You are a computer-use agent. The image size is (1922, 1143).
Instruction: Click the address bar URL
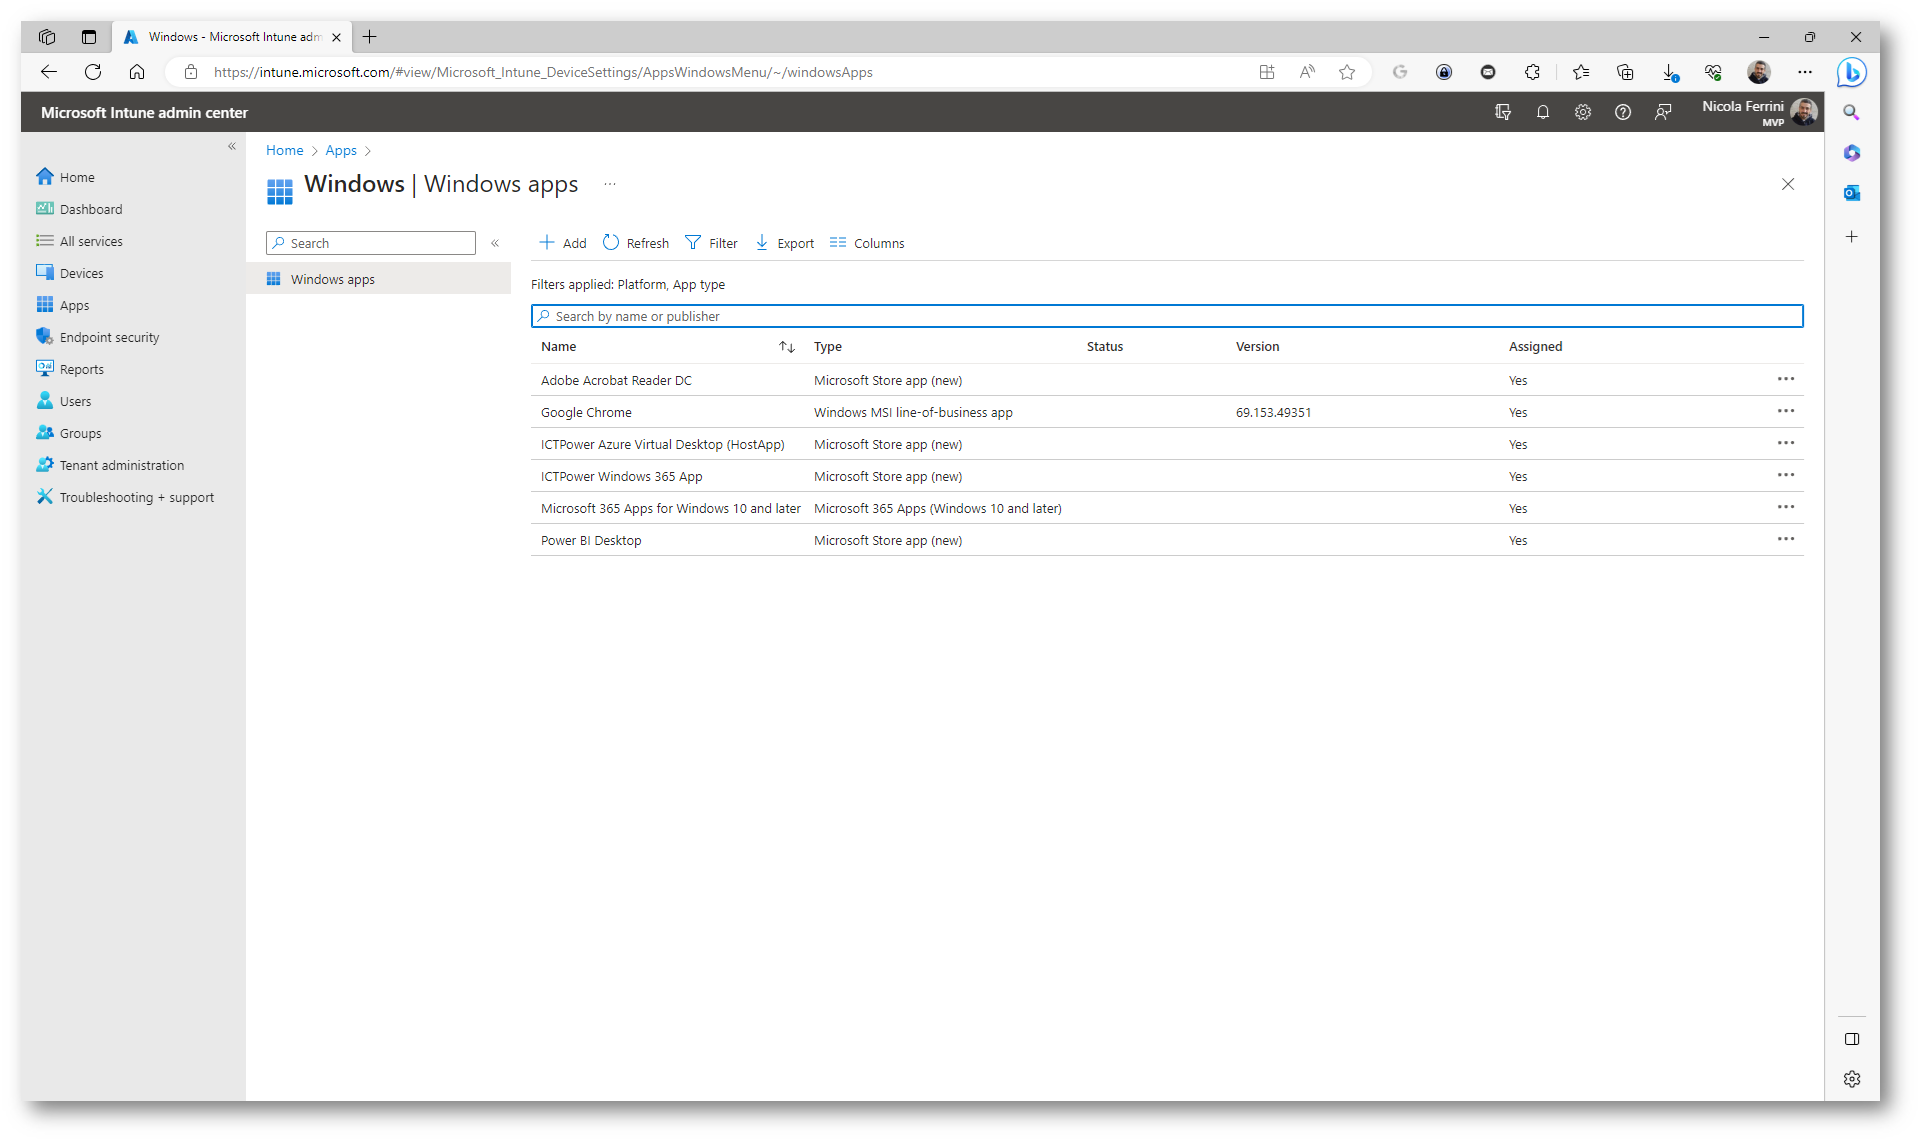pos(543,72)
